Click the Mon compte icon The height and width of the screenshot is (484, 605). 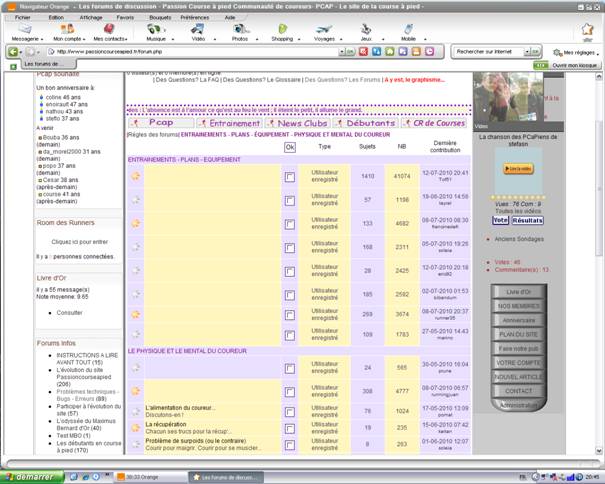(x=67, y=29)
